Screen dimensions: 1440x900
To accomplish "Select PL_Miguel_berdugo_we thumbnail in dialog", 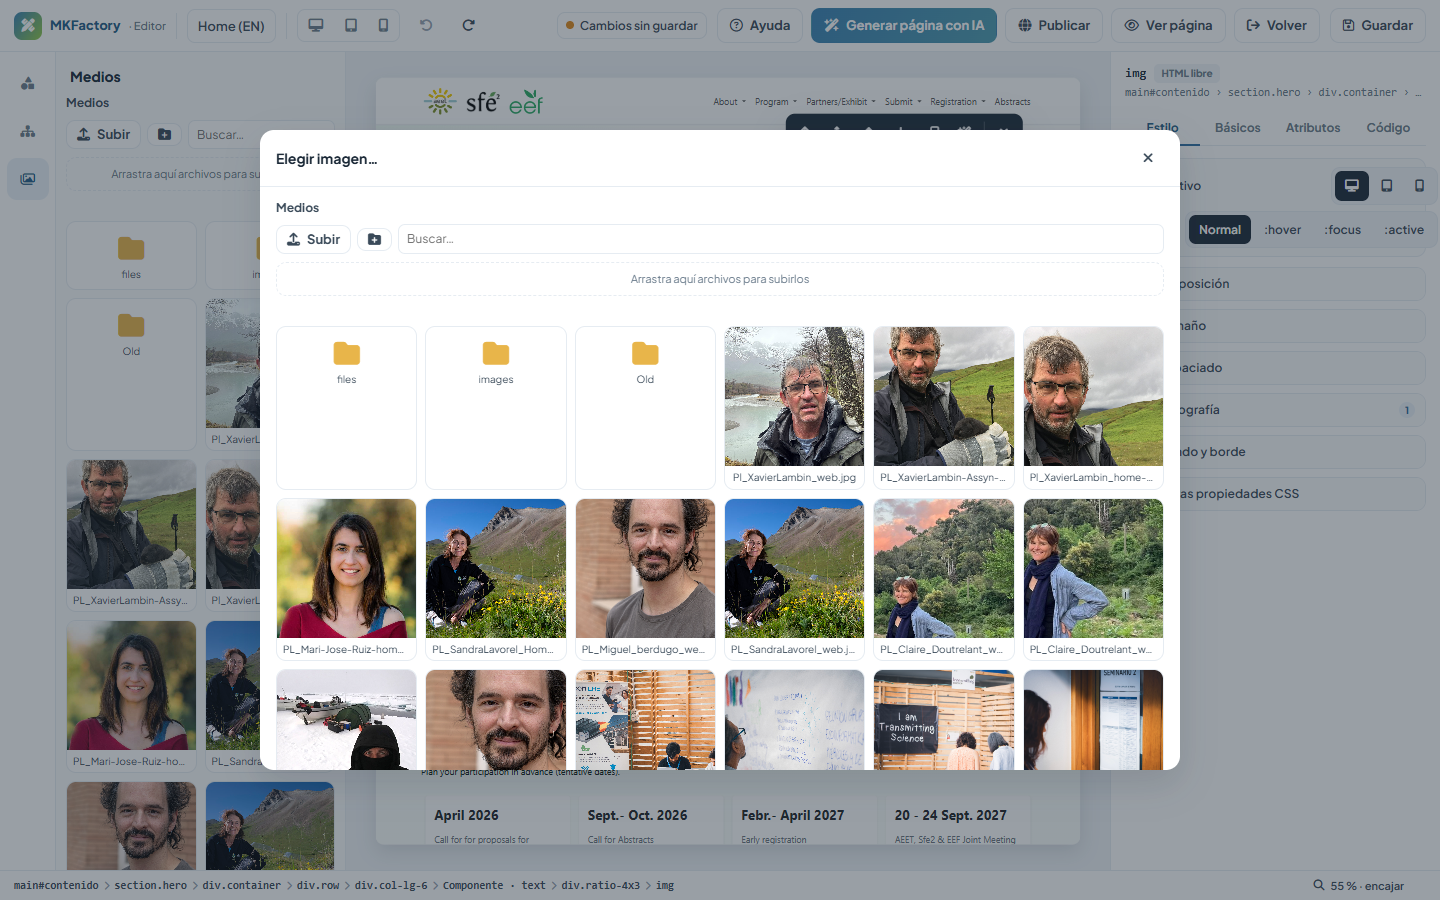I will pyautogui.click(x=645, y=580).
